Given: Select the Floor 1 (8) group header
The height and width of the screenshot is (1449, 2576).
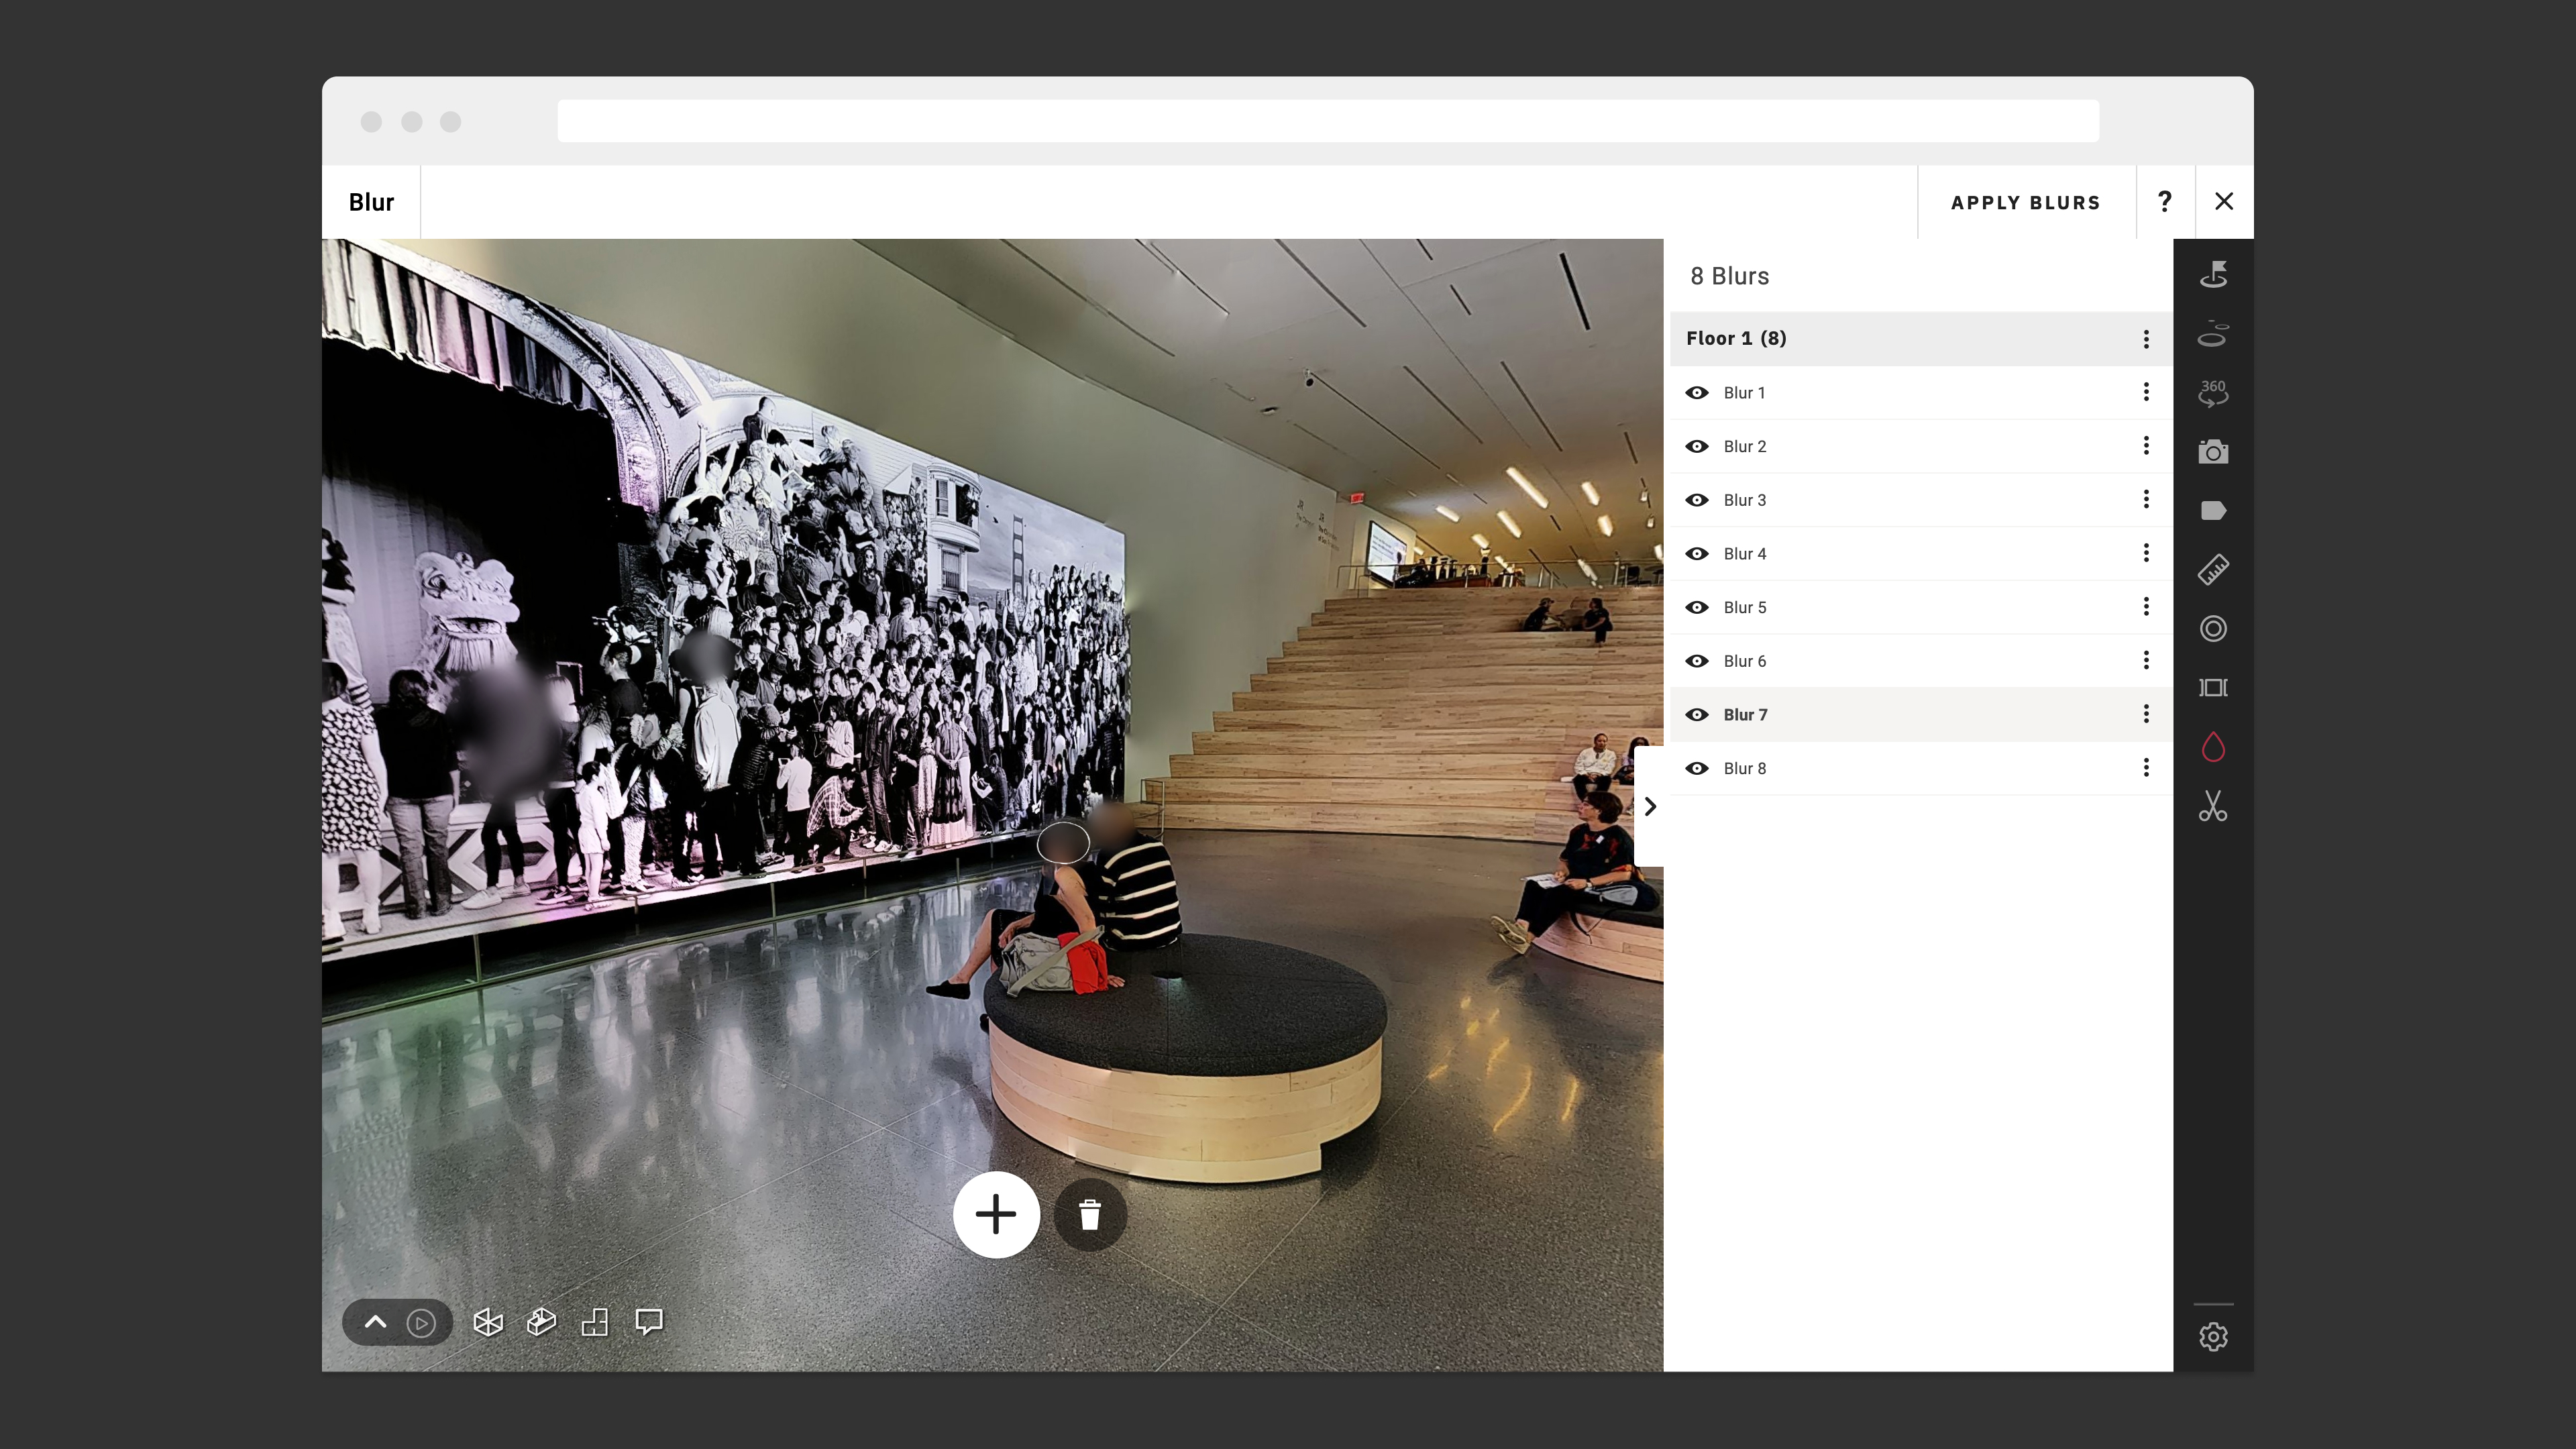Looking at the screenshot, I should click(1921, 339).
